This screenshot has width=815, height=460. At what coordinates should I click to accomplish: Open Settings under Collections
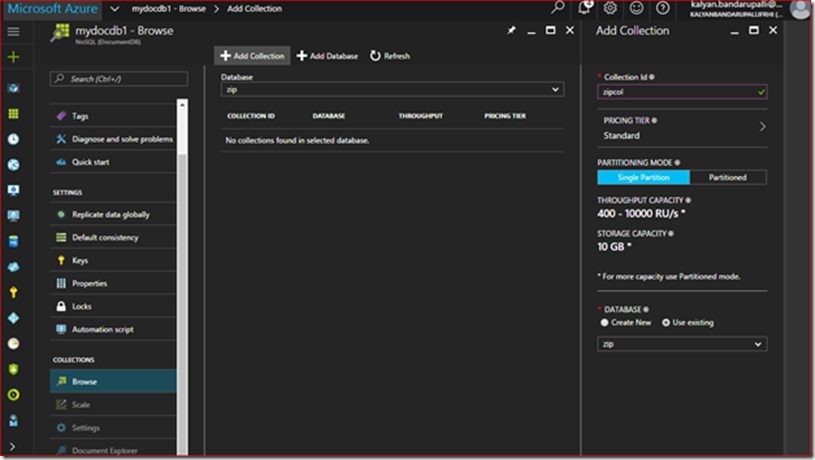(x=113, y=427)
